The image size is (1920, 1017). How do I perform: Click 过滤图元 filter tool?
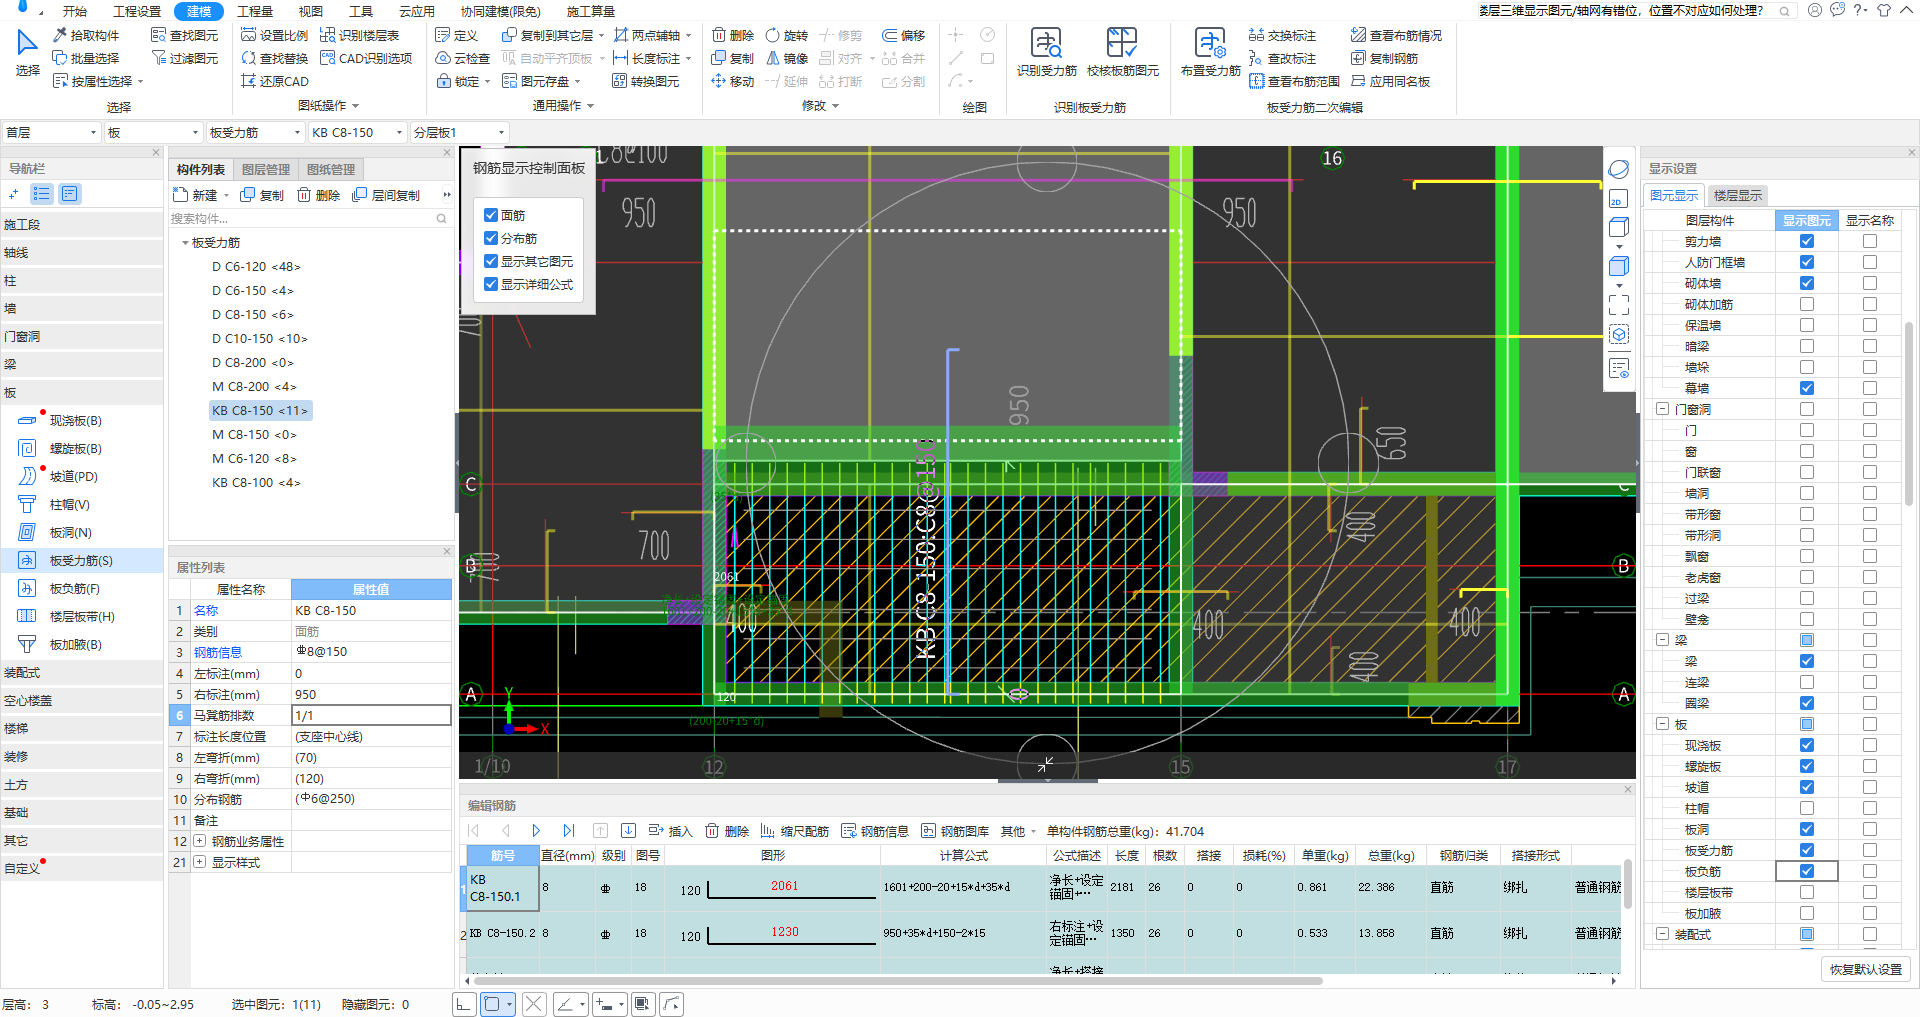[184, 58]
